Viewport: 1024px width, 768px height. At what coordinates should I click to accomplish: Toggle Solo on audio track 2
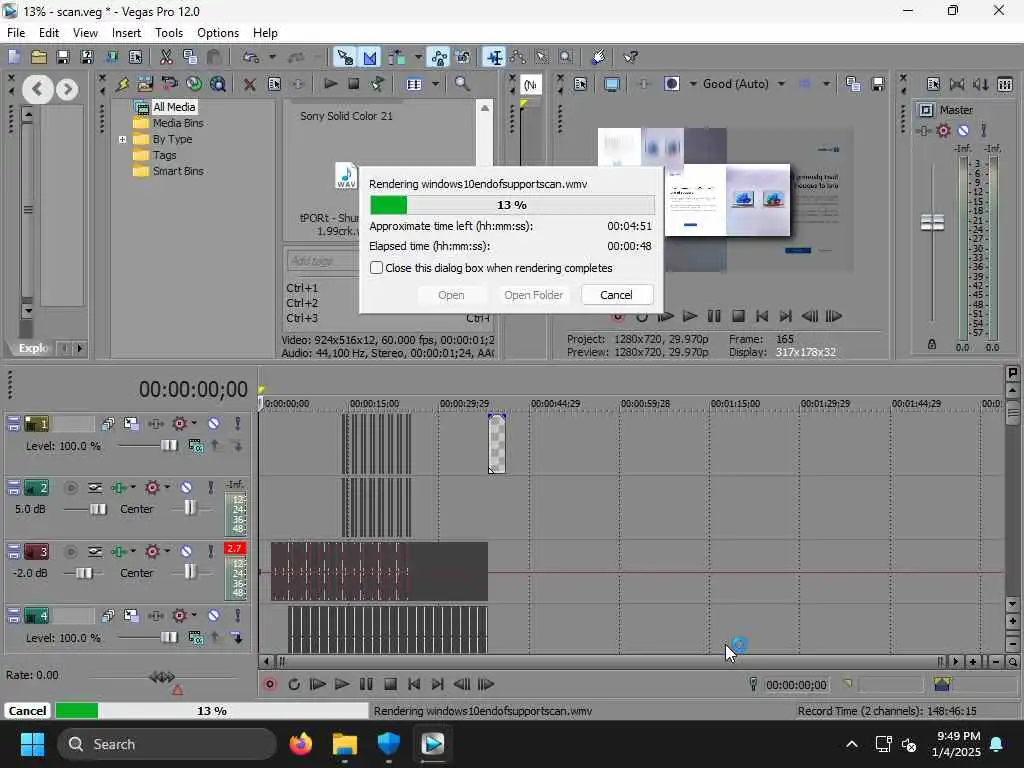pyautogui.click(x=210, y=488)
